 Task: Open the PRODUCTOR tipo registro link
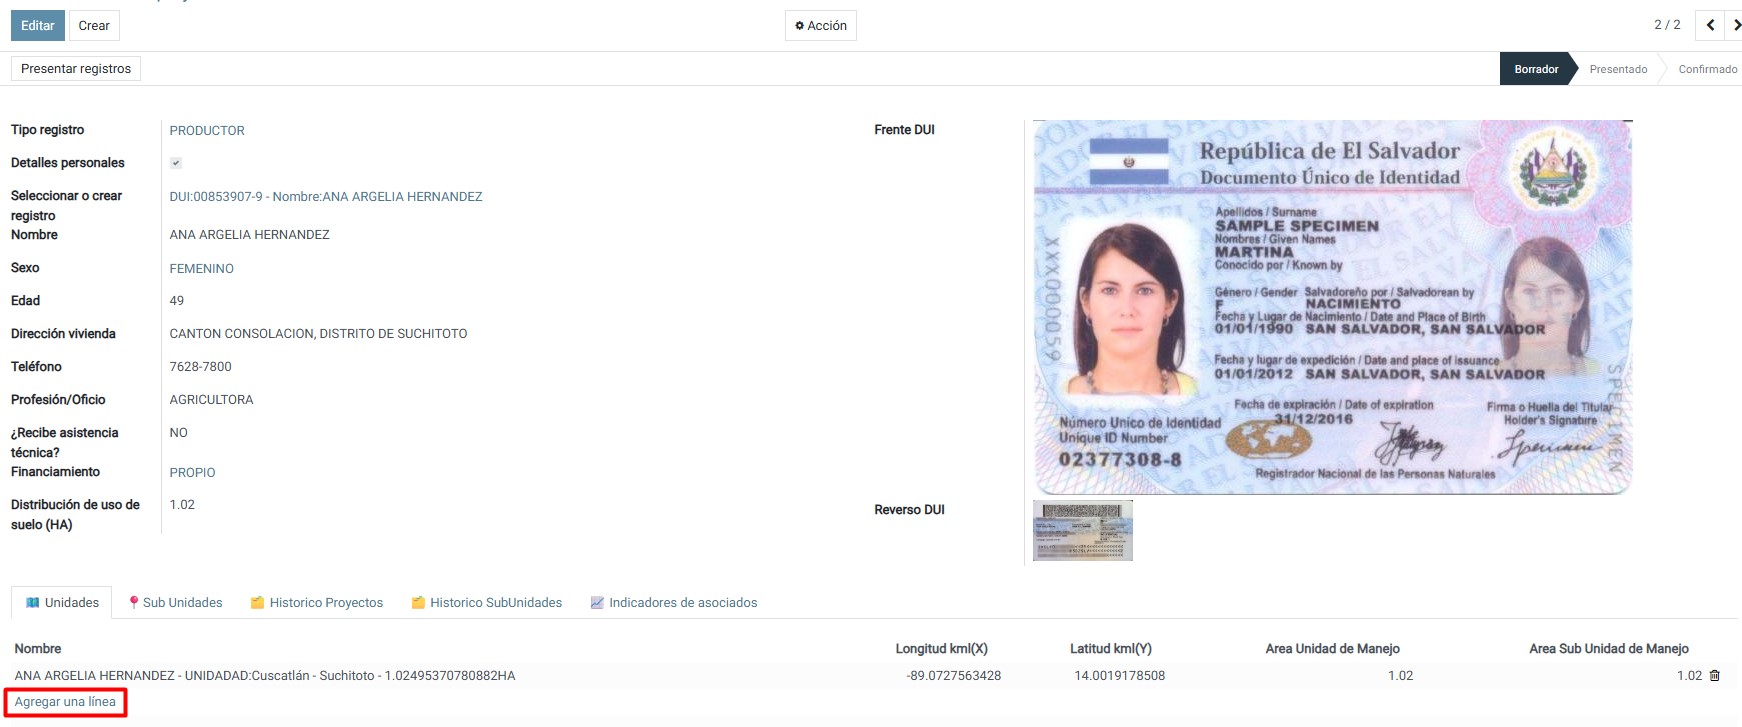pyautogui.click(x=207, y=131)
